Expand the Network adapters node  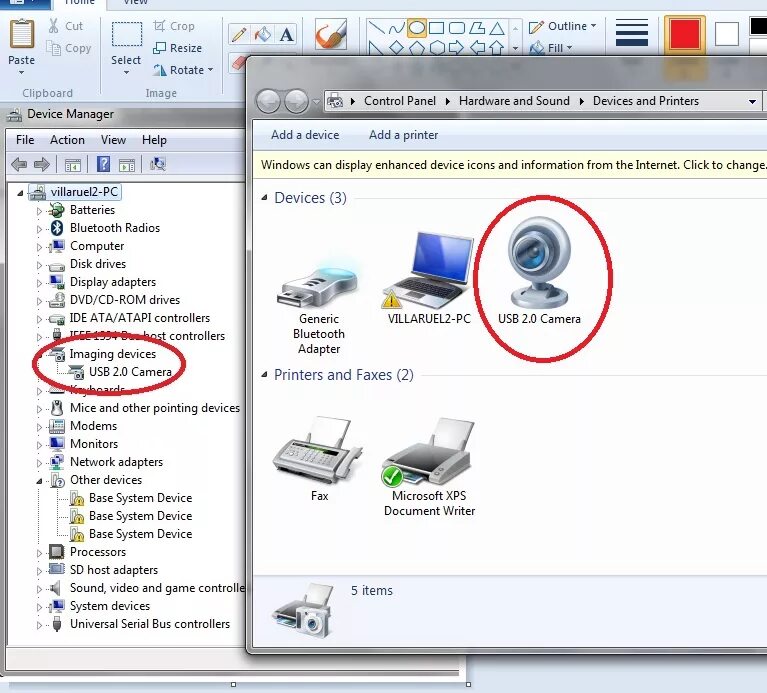(39, 463)
